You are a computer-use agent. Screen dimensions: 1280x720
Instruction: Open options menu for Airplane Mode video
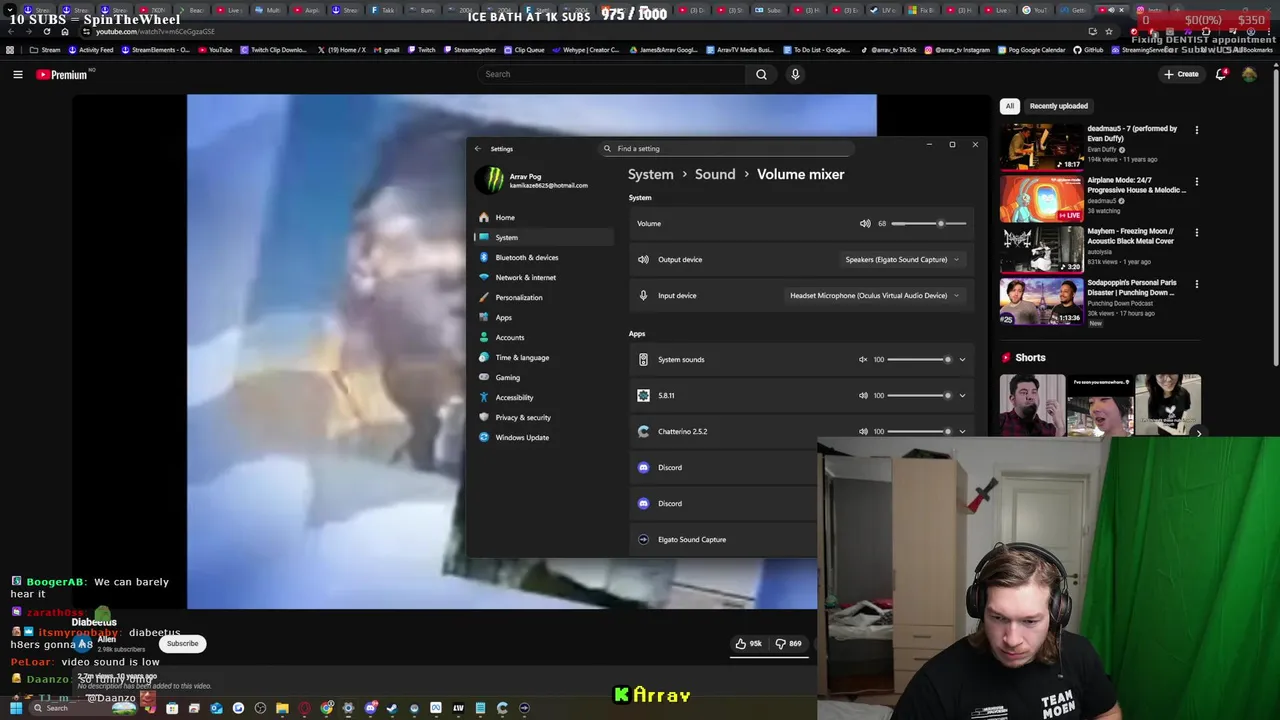click(x=1196, y=182)
